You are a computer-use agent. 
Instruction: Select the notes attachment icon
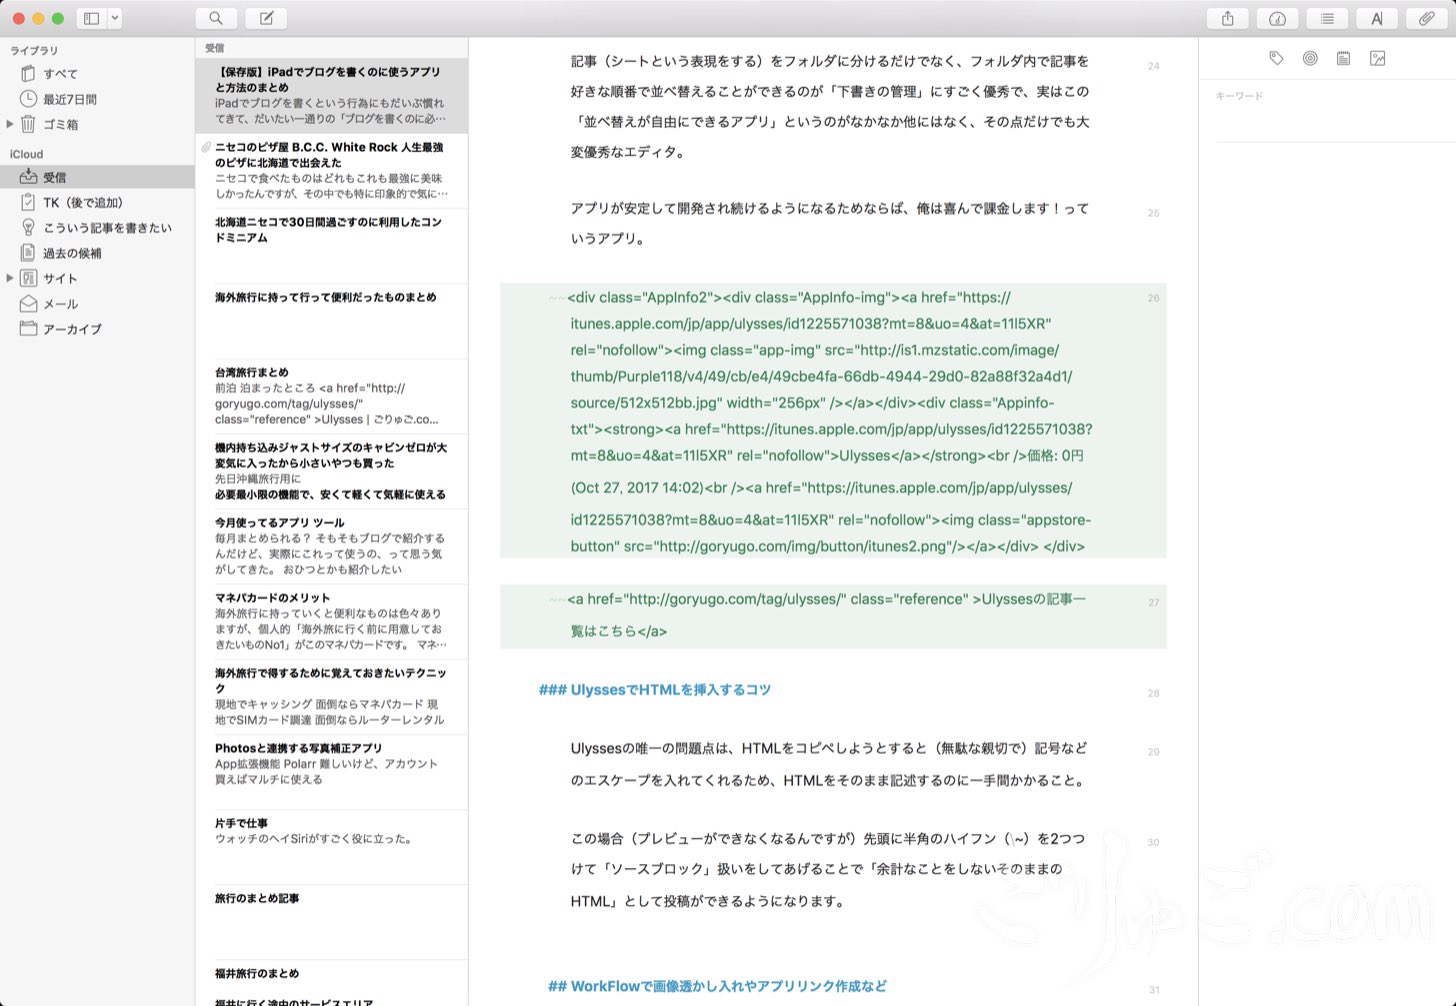coord(1343,59)
